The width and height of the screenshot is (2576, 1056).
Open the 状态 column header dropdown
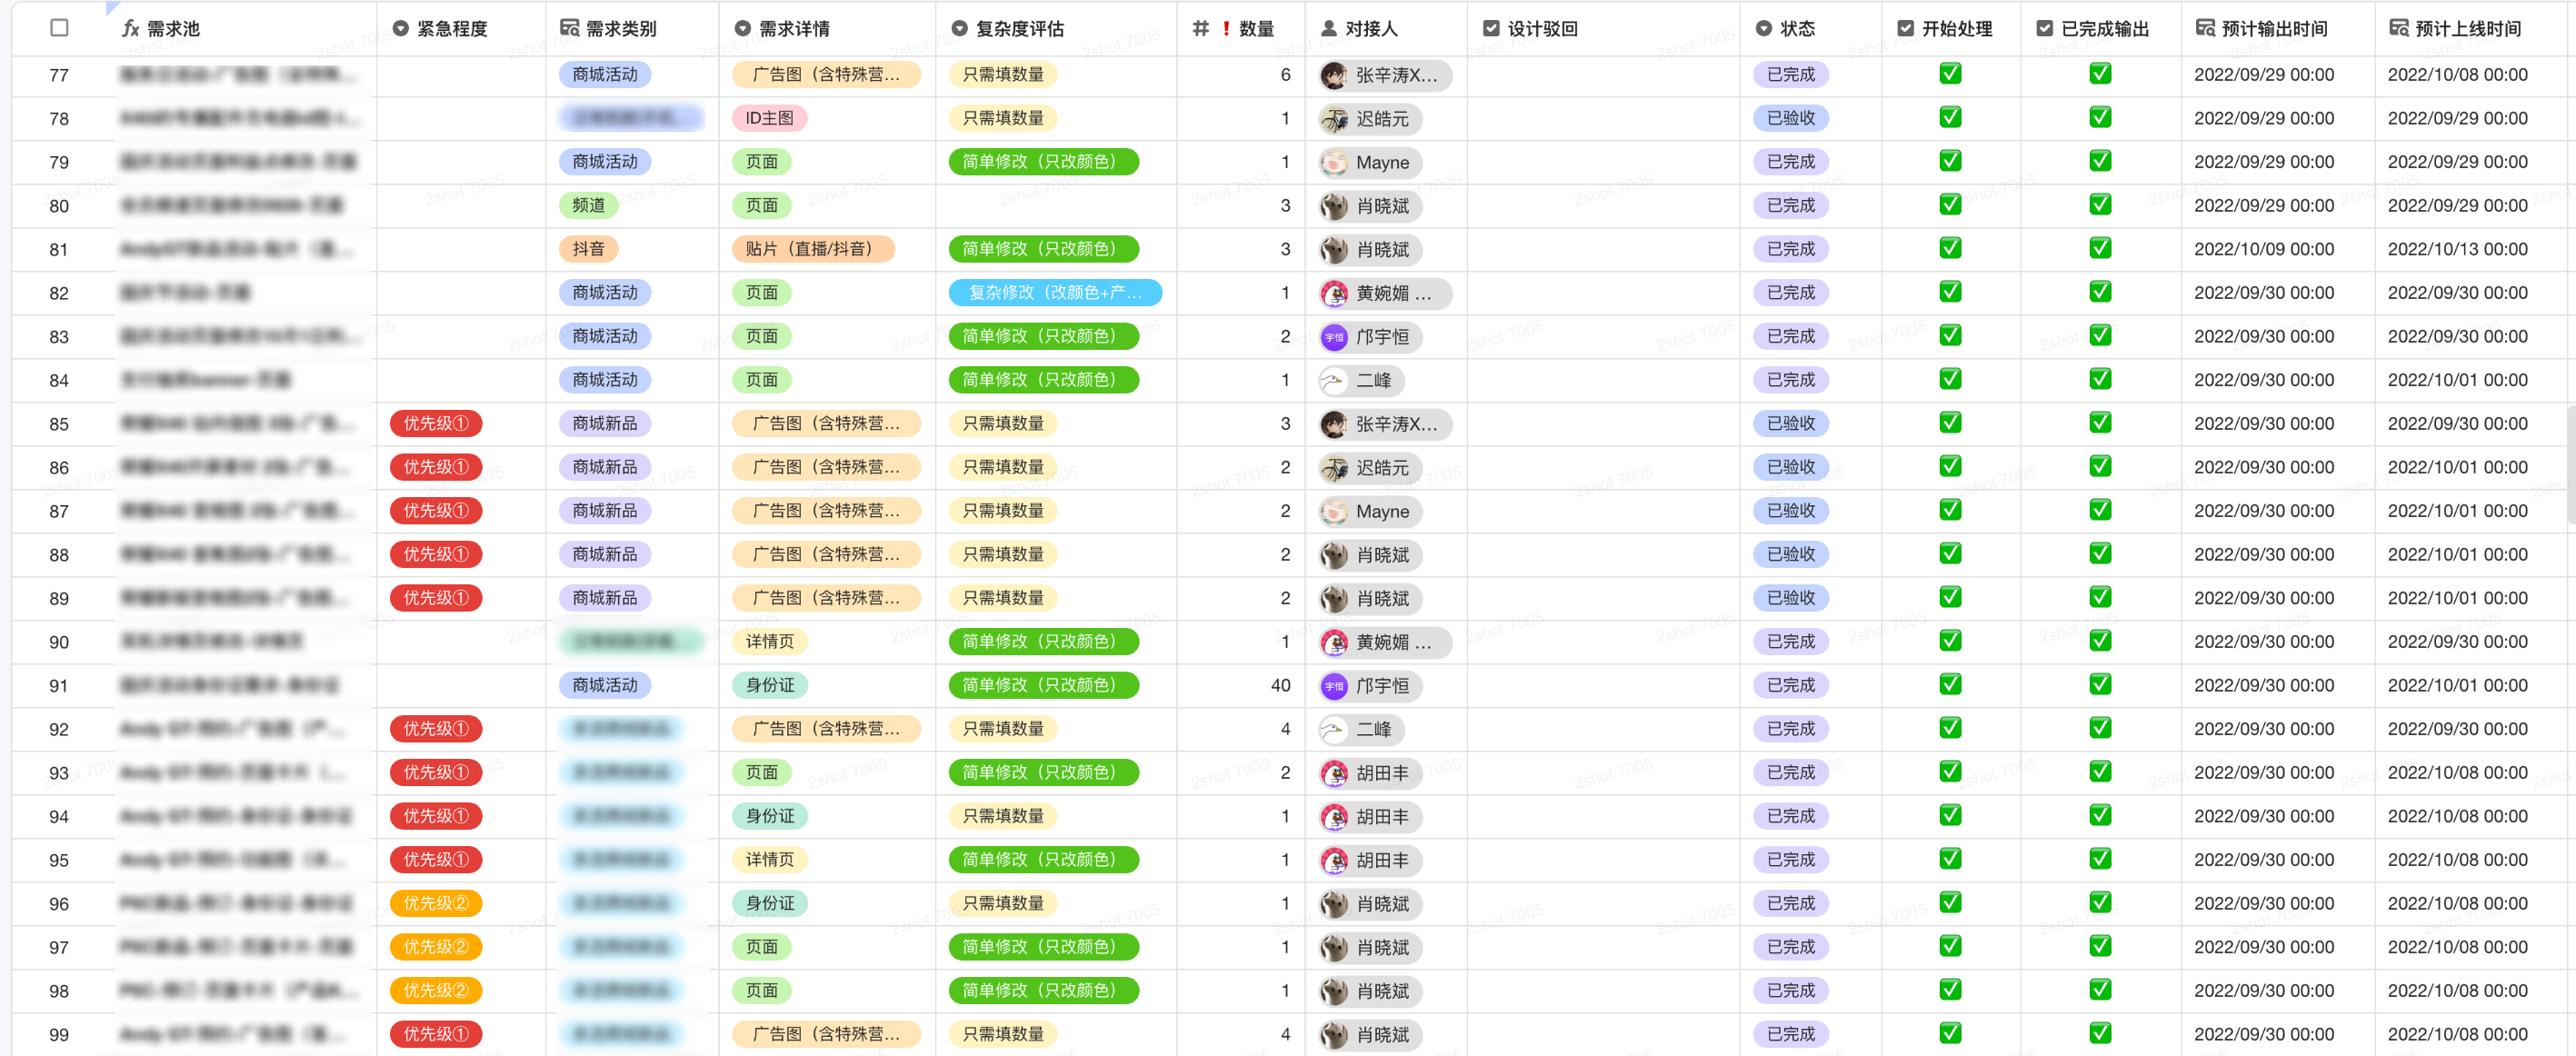1797,28
